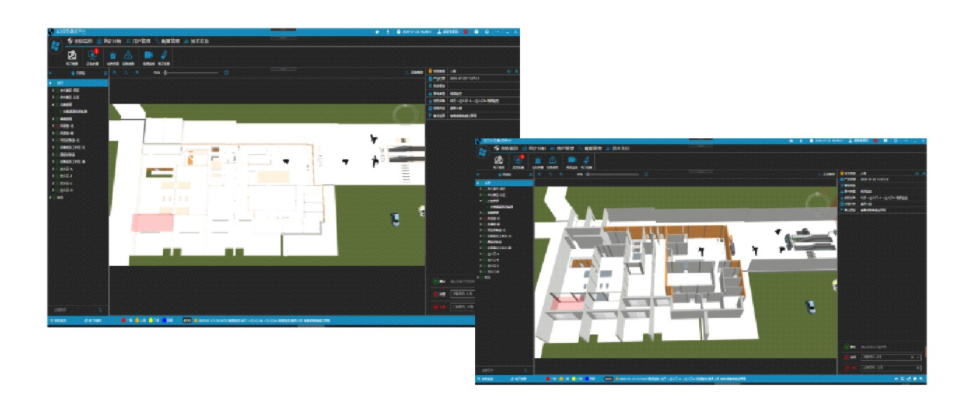Select the pink highlighted room in the 3D view

coord(567,303)
